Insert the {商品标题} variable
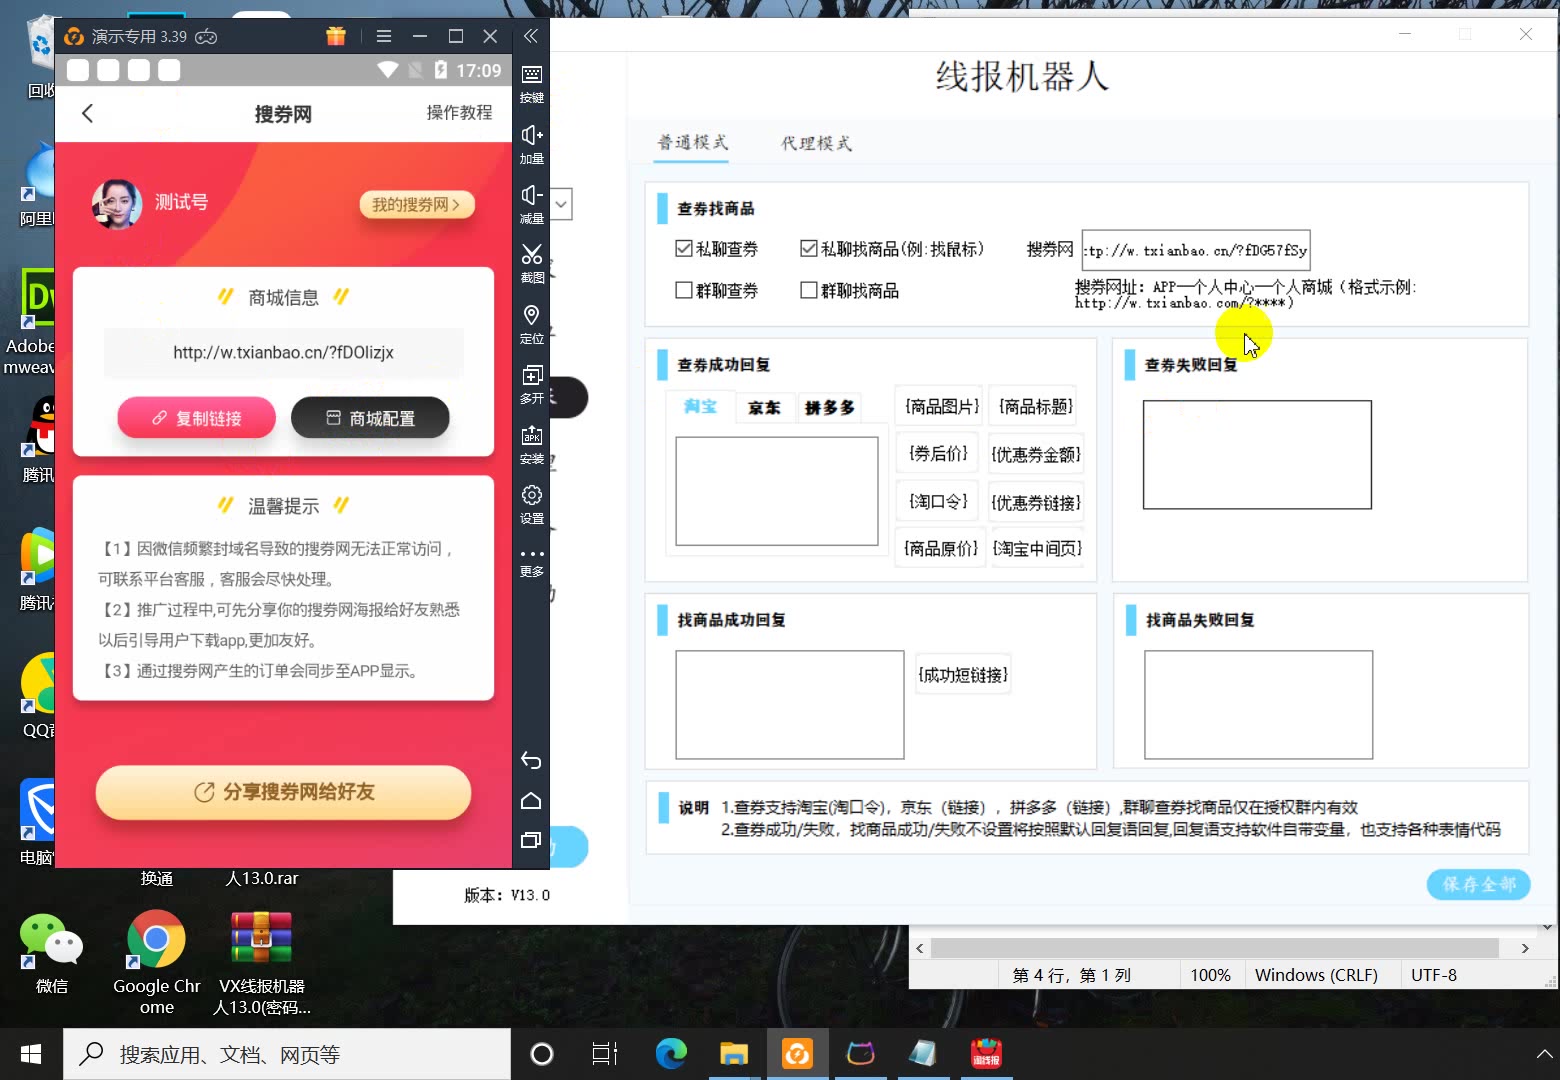Image resolution: width=1560 pixels, height=1080 pixels. (1035, 406)
